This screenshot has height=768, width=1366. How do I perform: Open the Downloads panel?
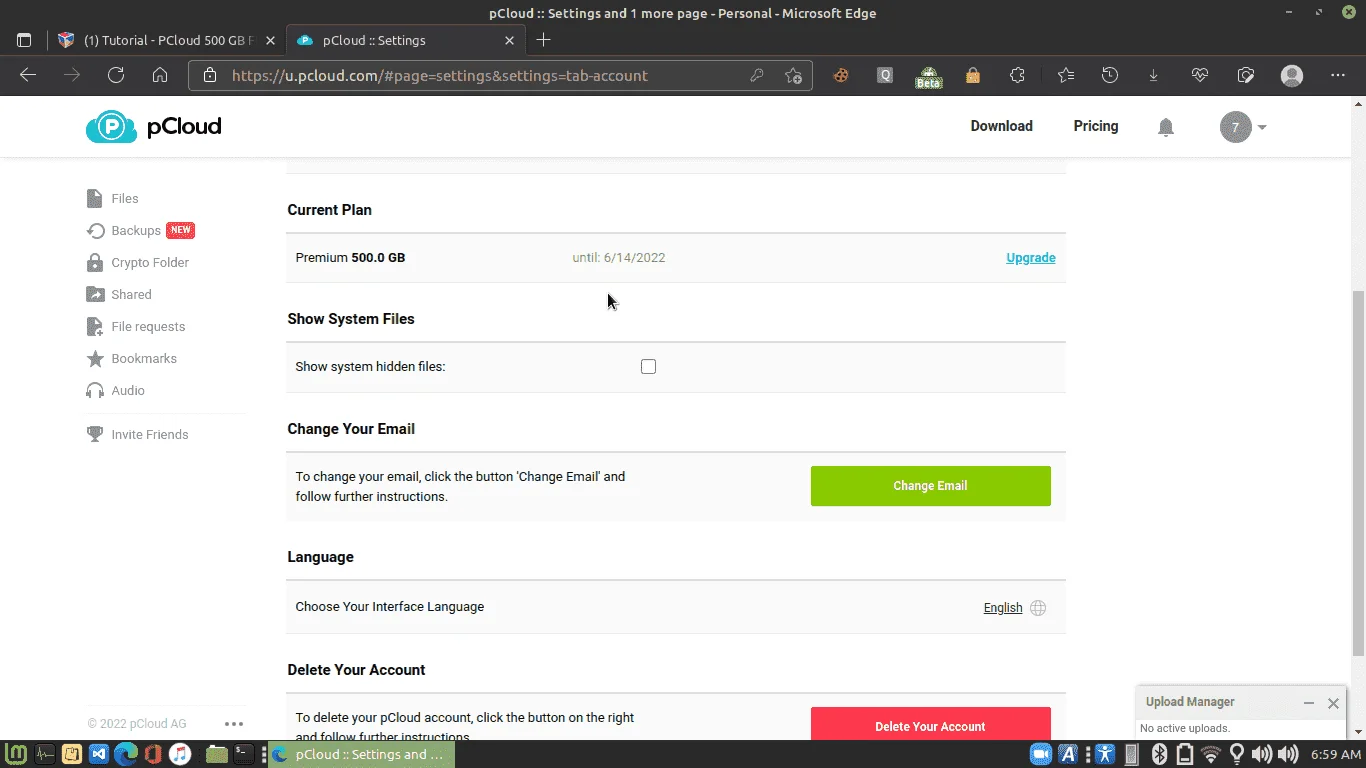[x=1154, y=75]
